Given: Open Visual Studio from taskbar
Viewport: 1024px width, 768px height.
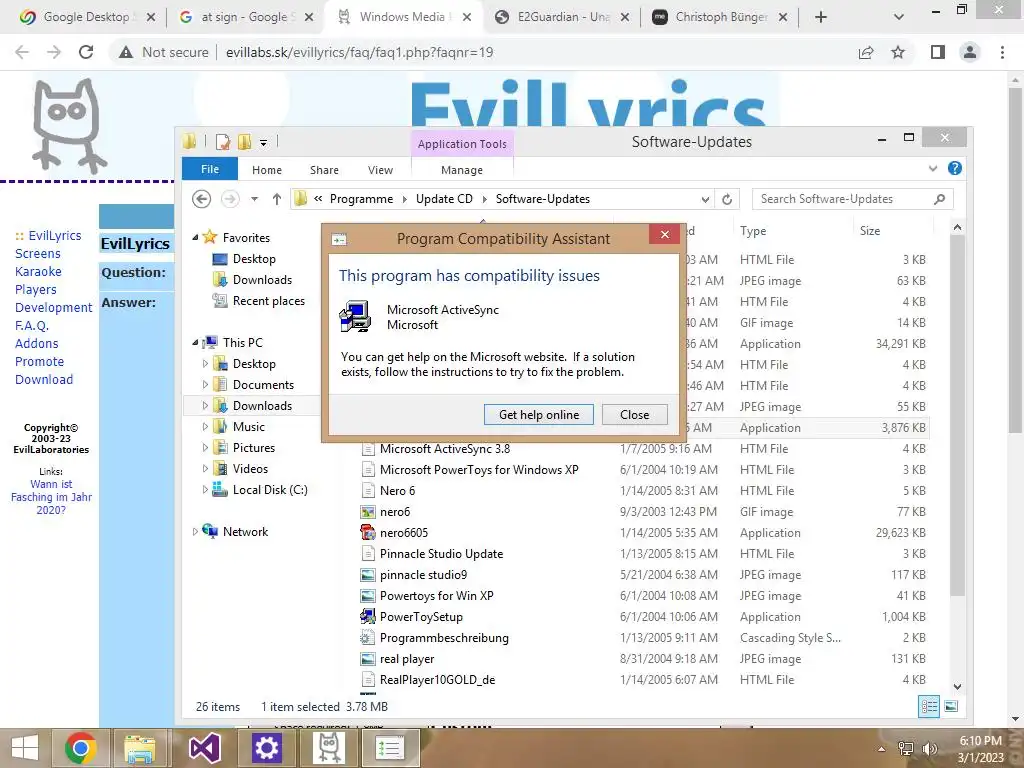Looking at the screenshot, I should pyautogui.click(x=204, y=748).
